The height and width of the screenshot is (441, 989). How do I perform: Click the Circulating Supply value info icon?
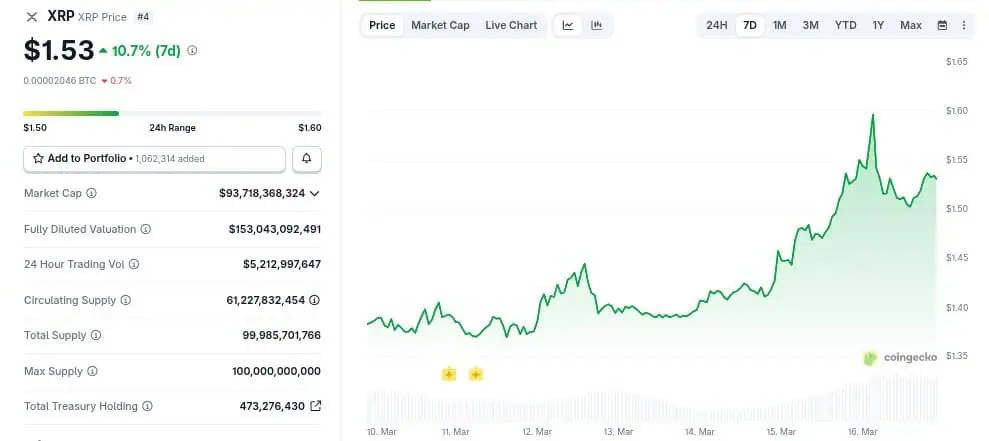315,300
